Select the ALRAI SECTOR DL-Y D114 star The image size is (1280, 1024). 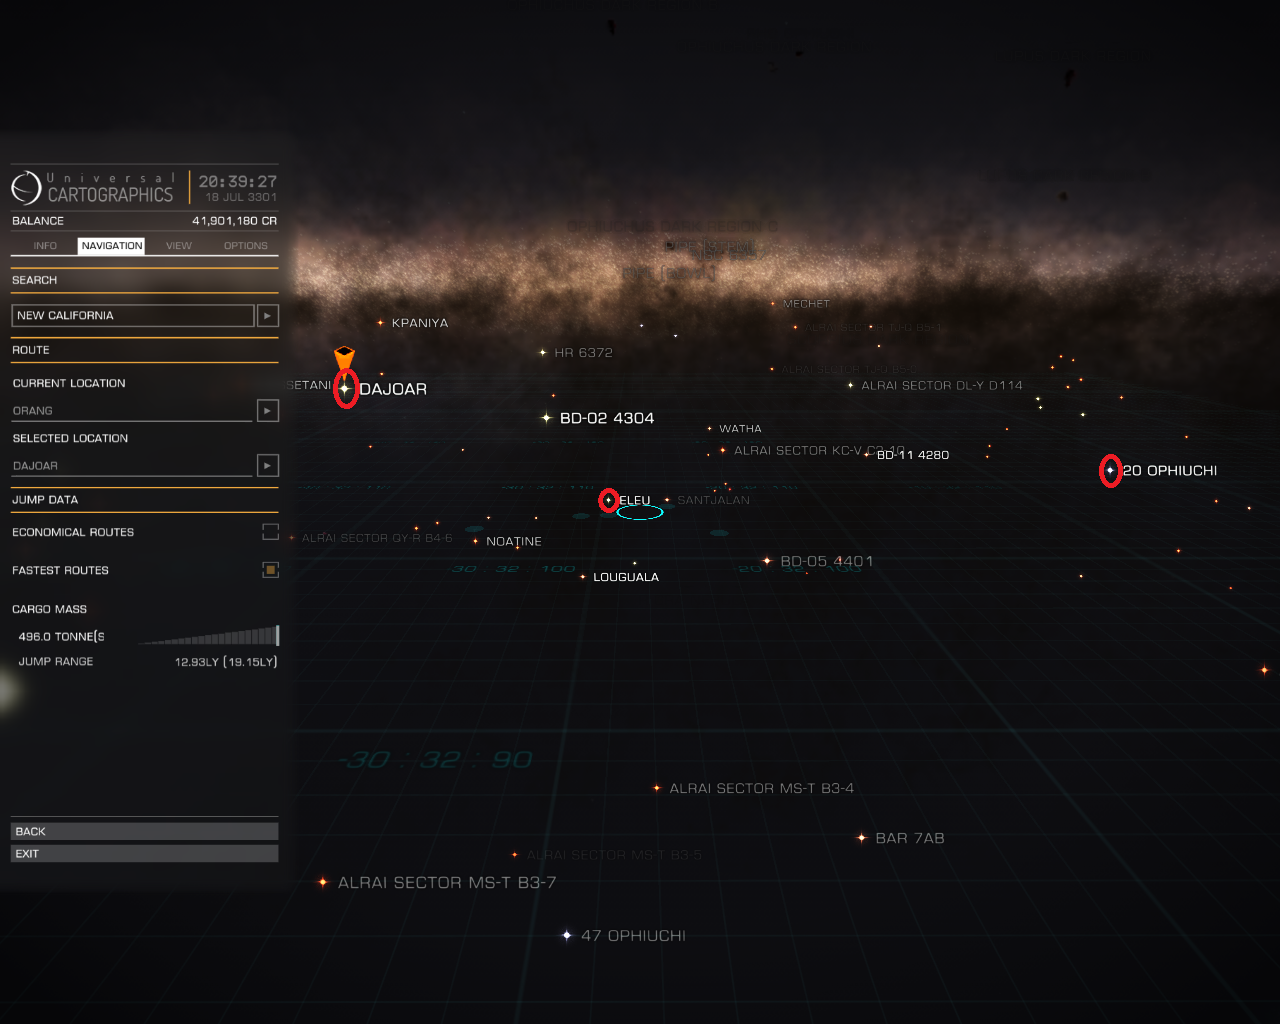pyautogui.click(x=851, y=385)
